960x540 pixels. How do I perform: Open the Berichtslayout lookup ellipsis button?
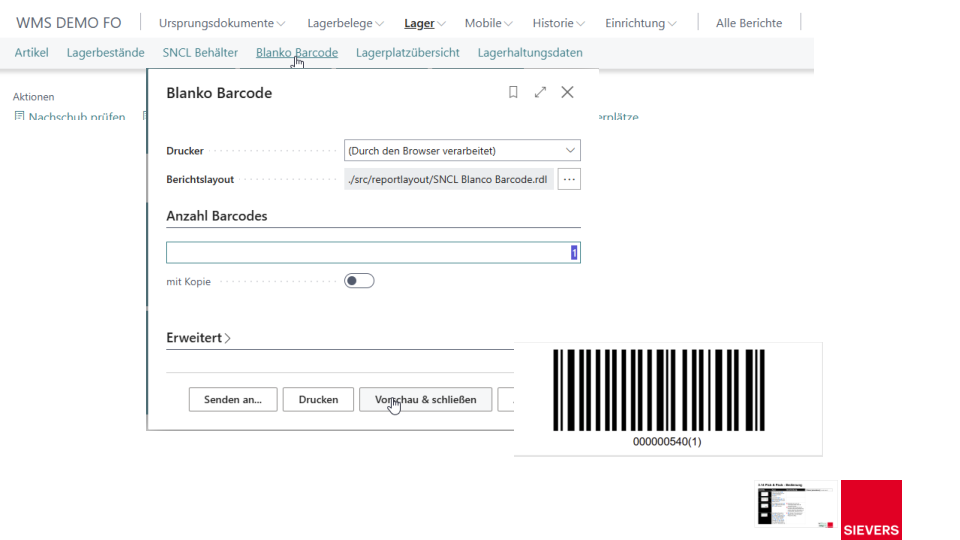pos(569,179)
